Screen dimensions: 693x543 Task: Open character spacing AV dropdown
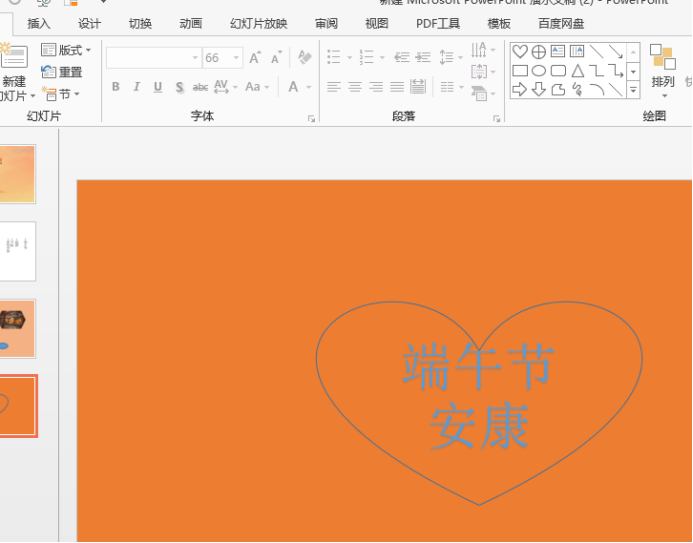225,87
